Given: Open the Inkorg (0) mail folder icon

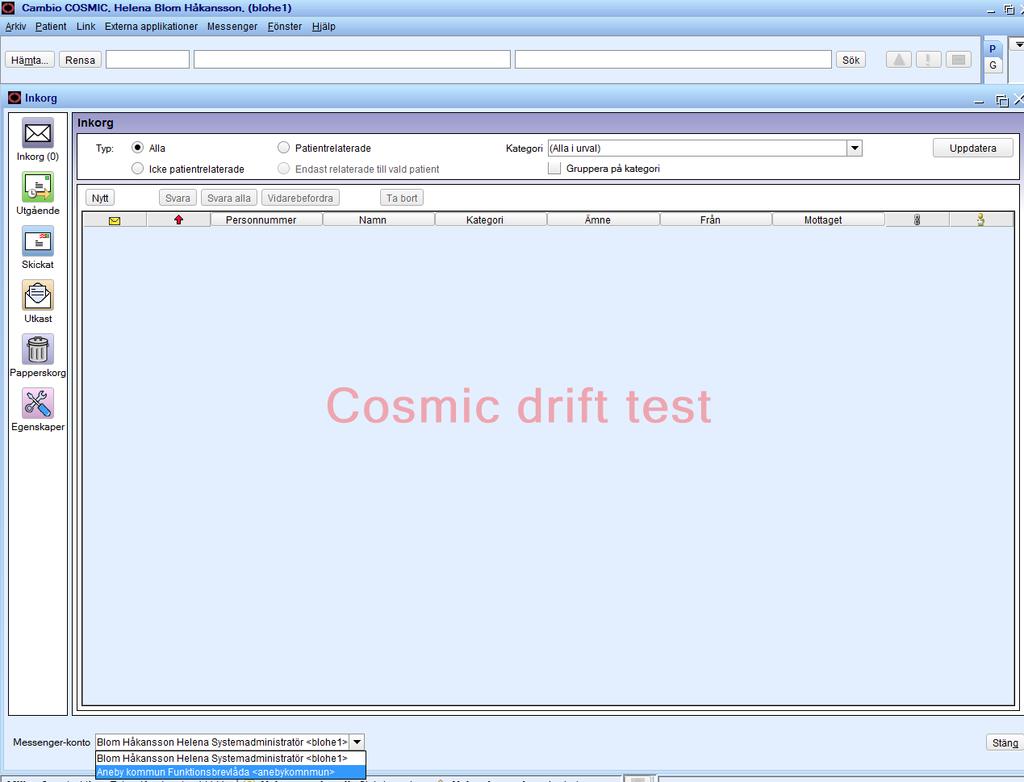Looking at the screenshot, I should point(37,133).
